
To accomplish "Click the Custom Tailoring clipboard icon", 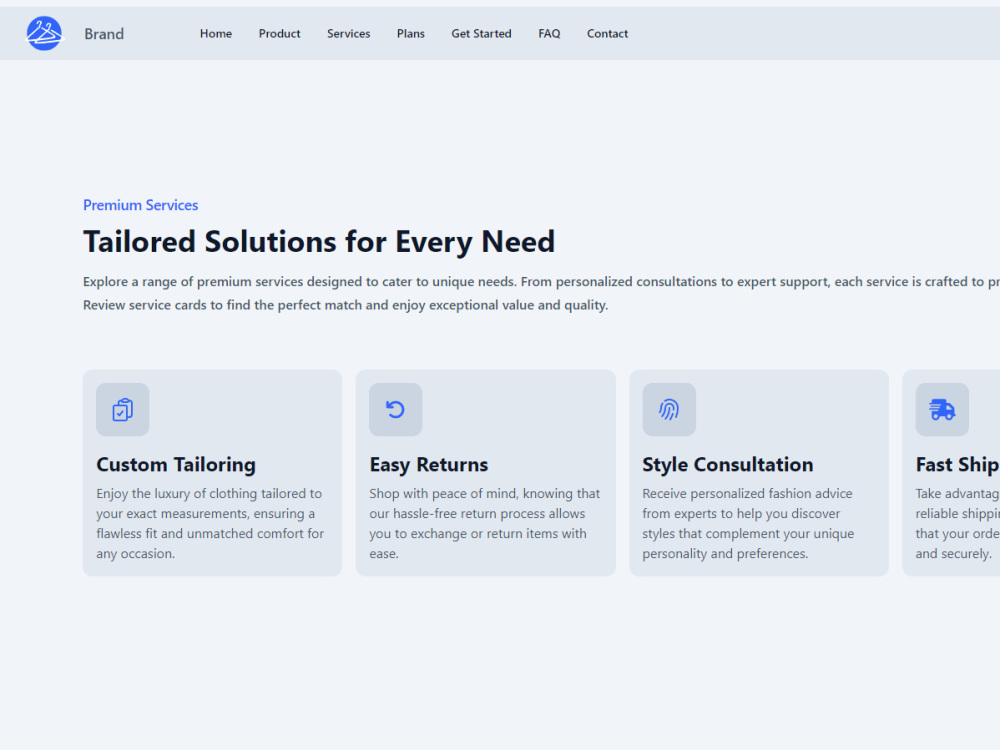I will coord(122,409).
